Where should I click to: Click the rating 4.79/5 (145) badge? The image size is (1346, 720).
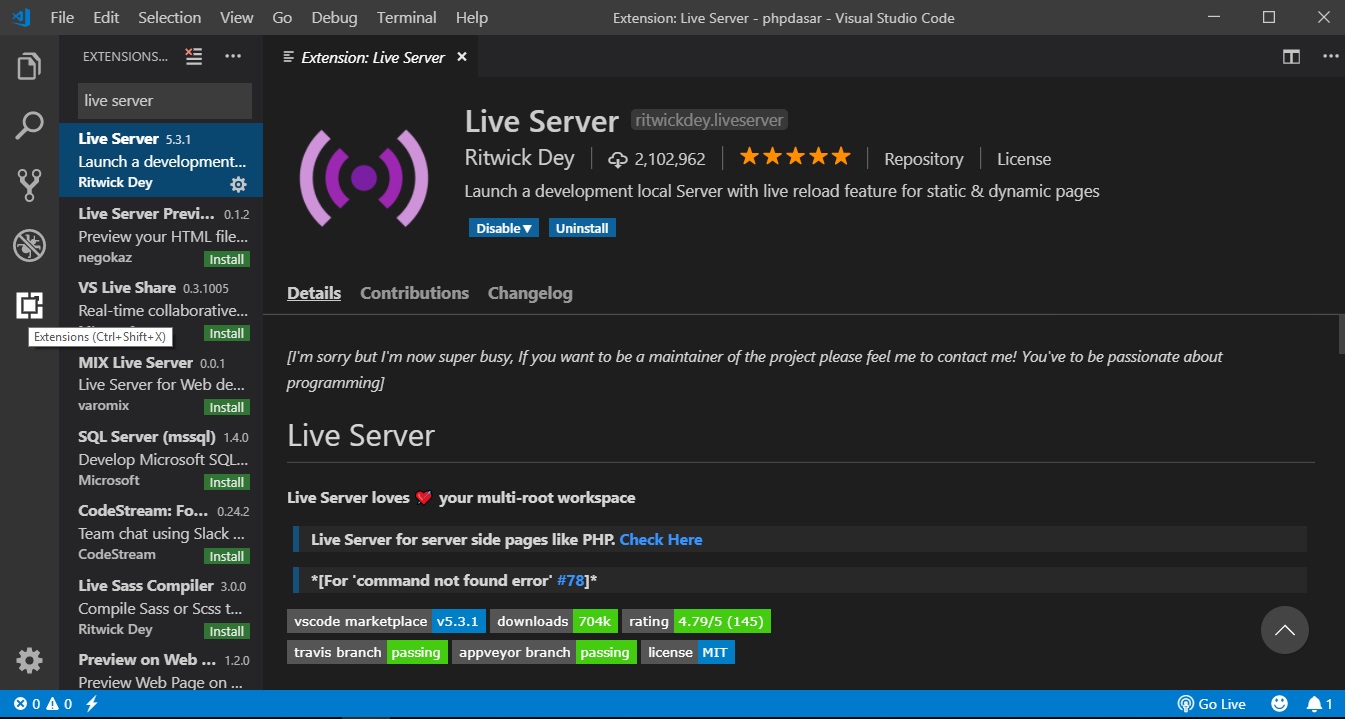point(696,621)
